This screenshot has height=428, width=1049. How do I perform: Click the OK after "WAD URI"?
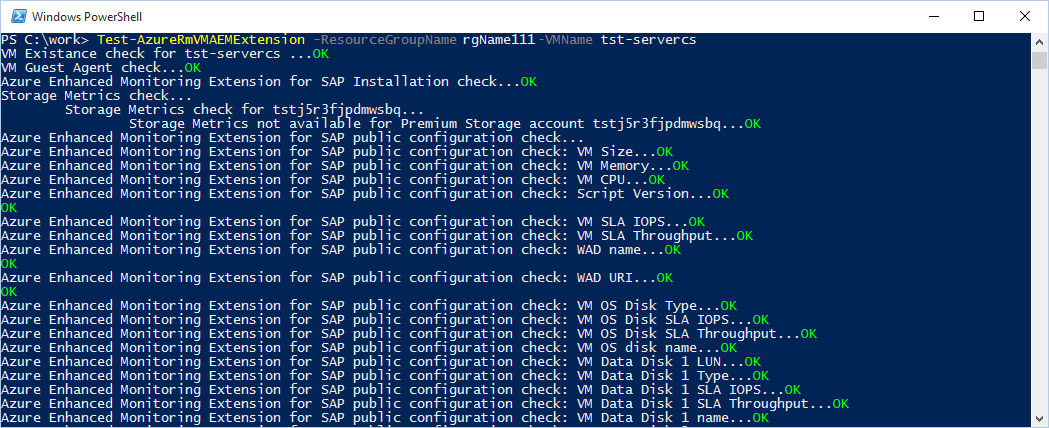664,277
